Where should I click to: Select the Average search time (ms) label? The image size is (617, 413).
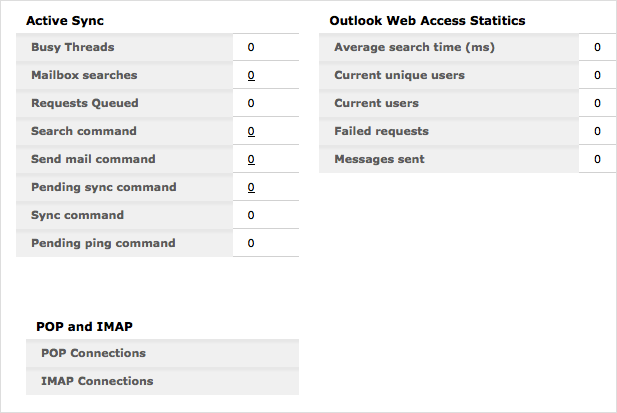click(x=414, y=47)
